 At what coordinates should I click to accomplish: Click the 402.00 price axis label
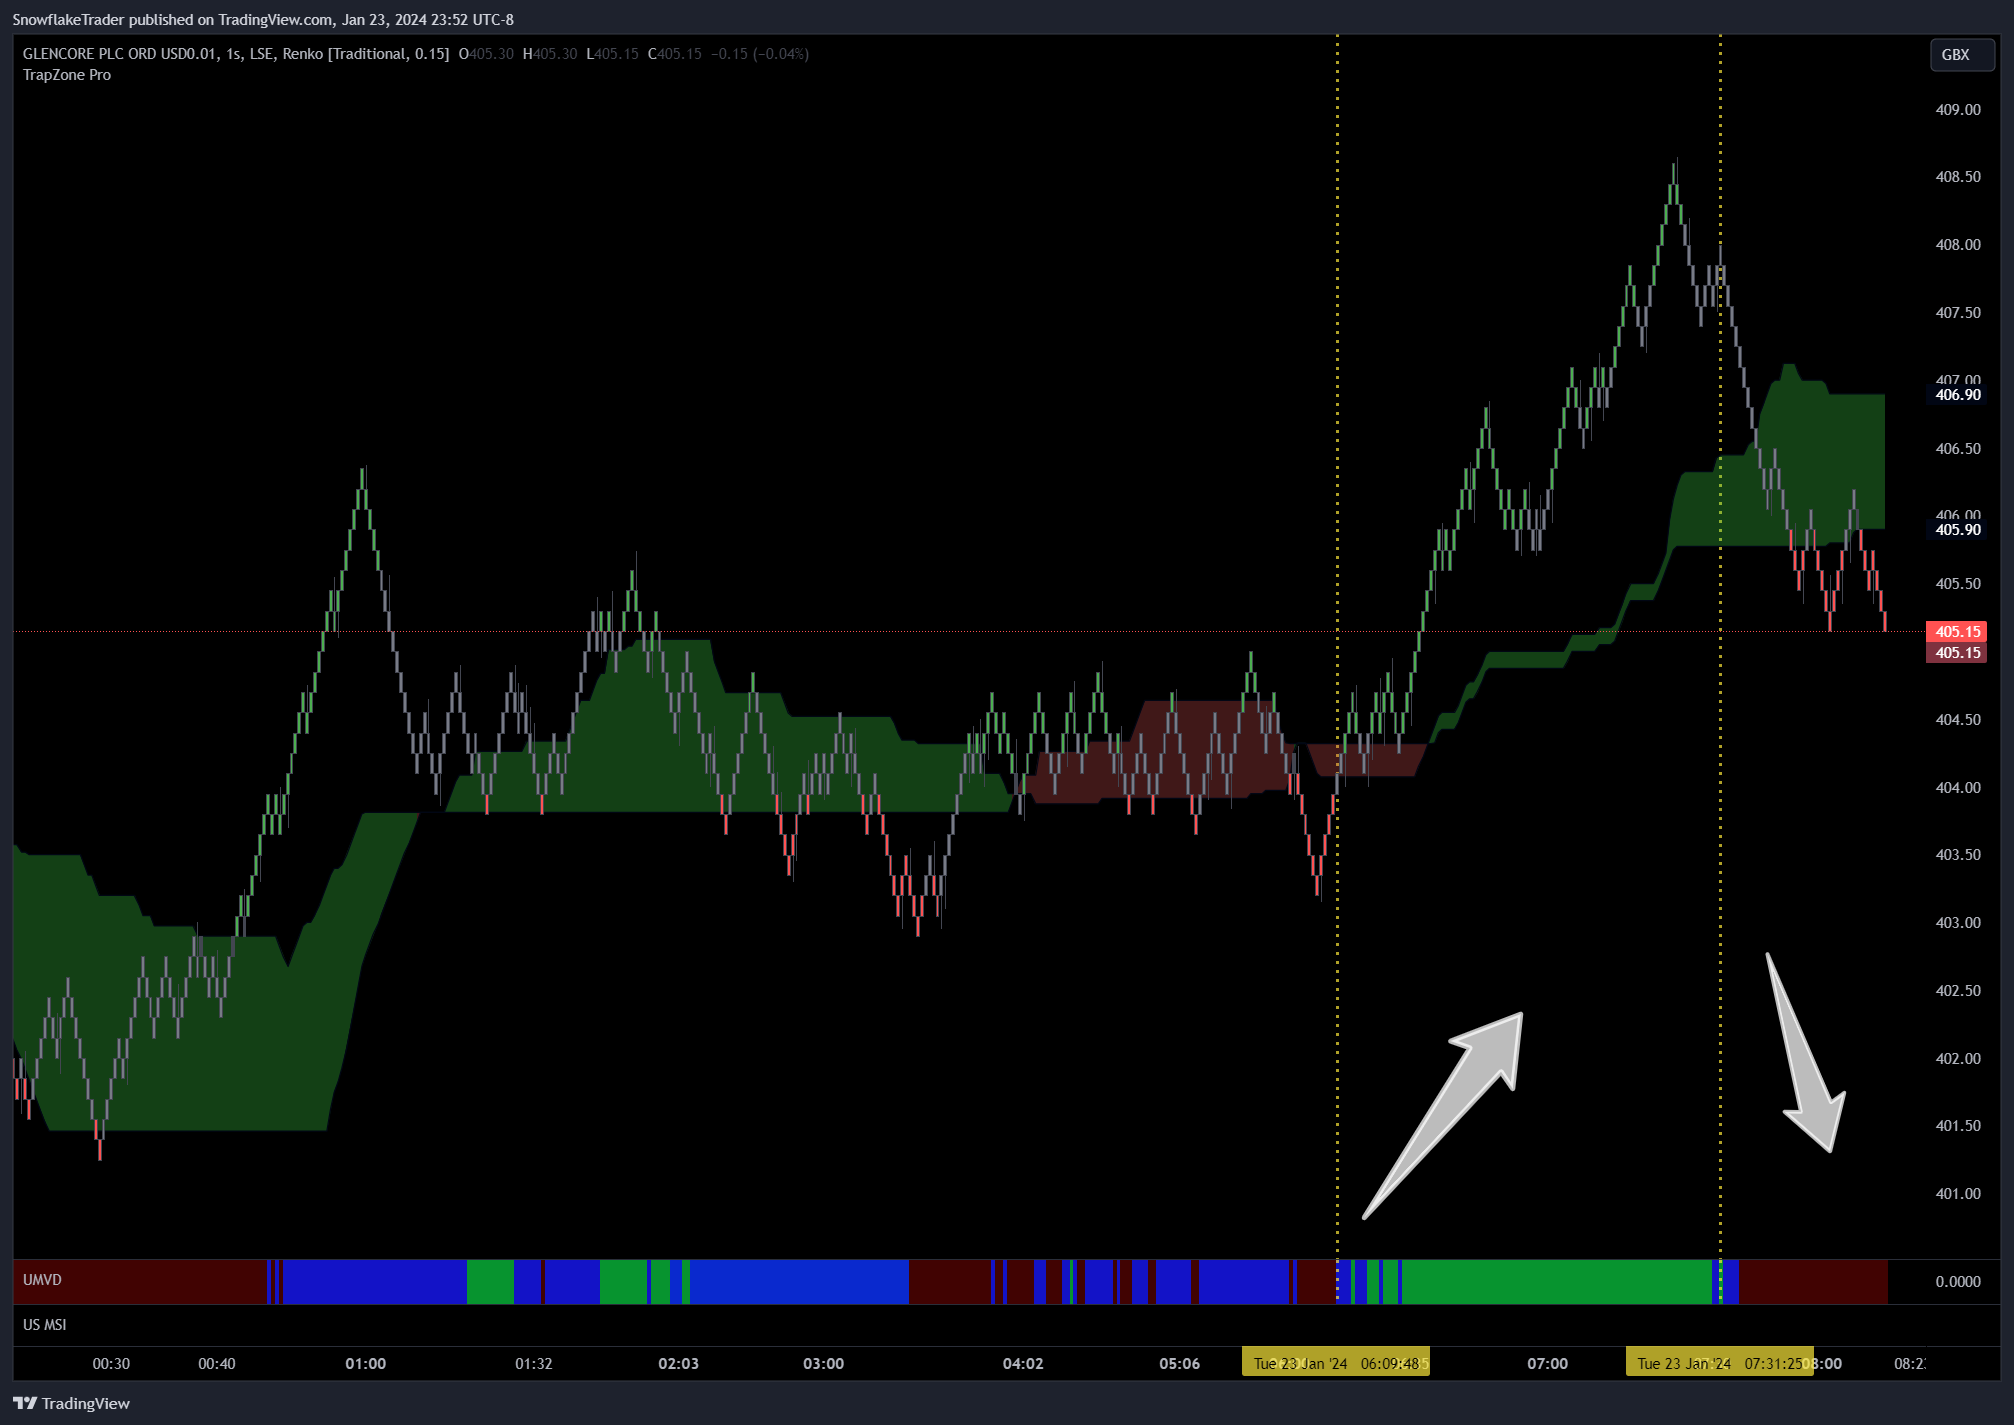(x=1957, y=1058)
